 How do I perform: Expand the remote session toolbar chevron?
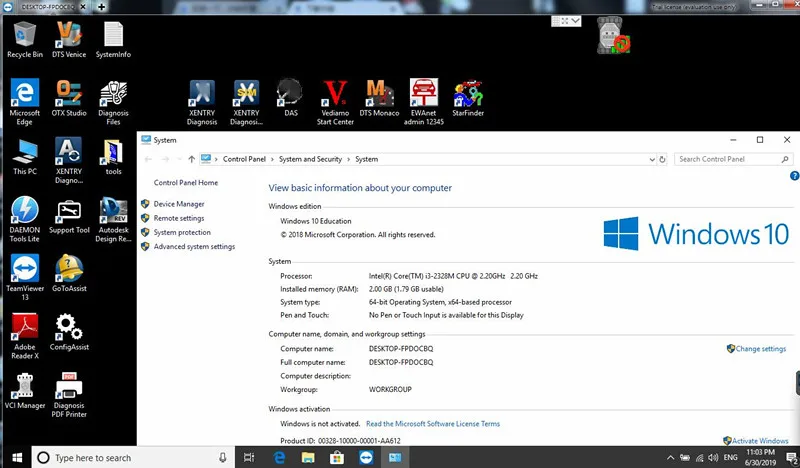tap(576, 21)
